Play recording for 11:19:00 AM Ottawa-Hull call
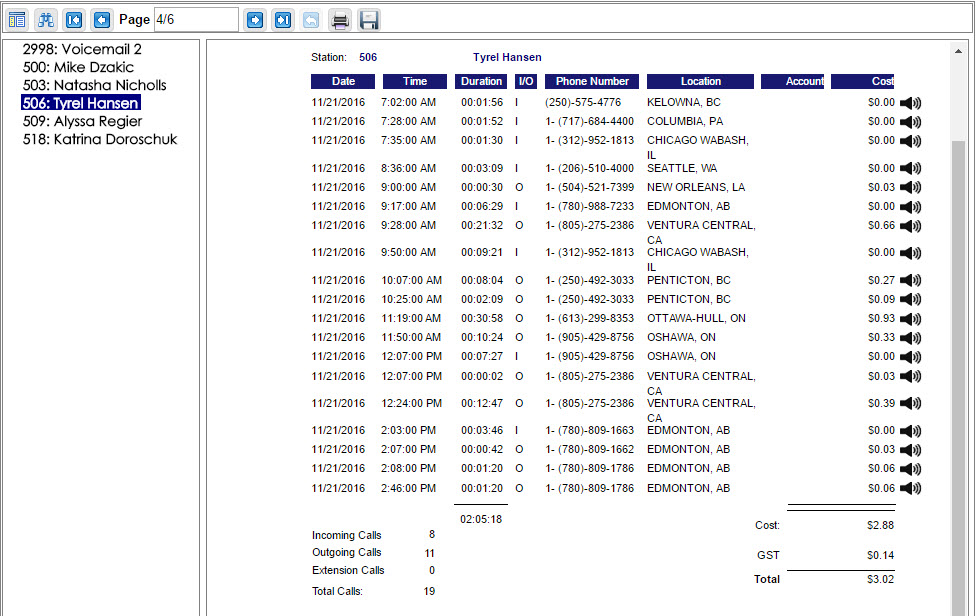The height and width of the screenshot is (616, 976). point(910,319)
